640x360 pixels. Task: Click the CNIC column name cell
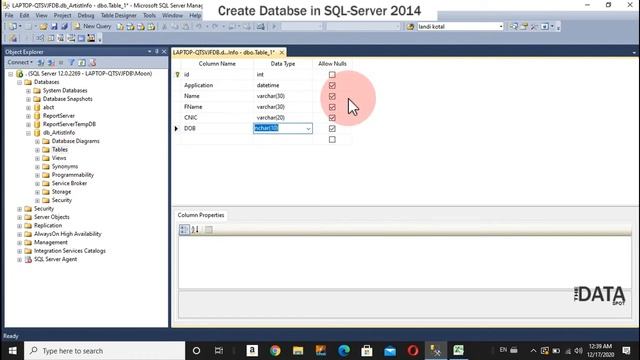217,118
